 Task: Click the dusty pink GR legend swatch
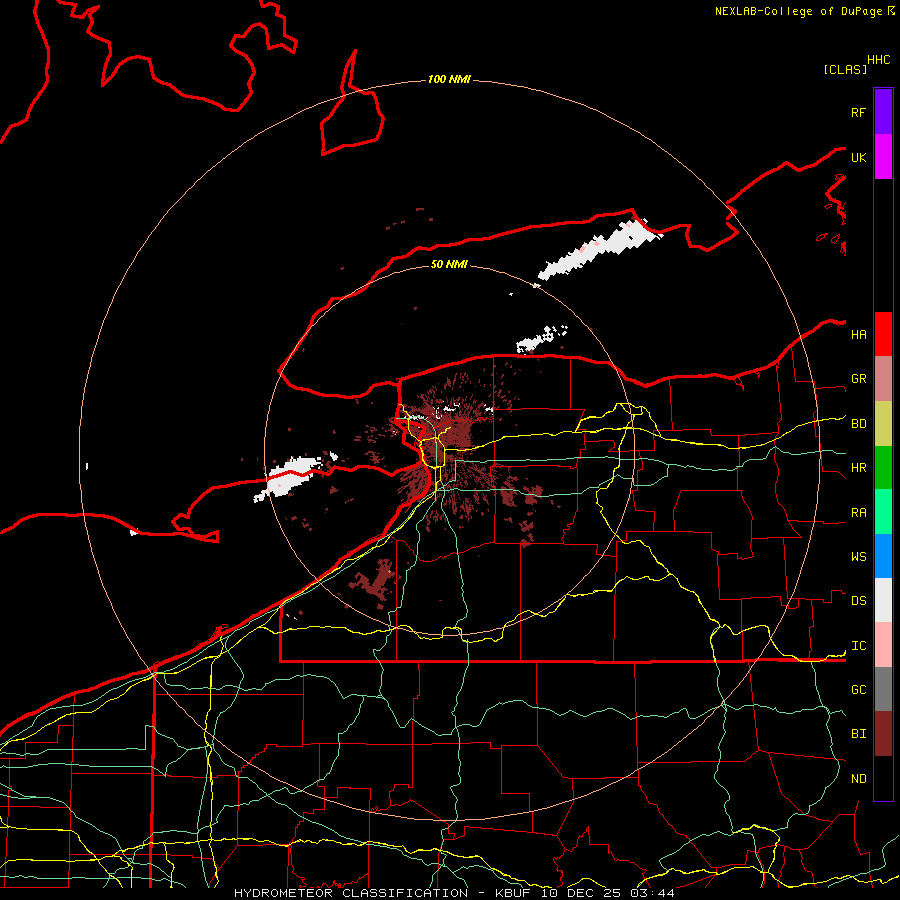[883, 379]
